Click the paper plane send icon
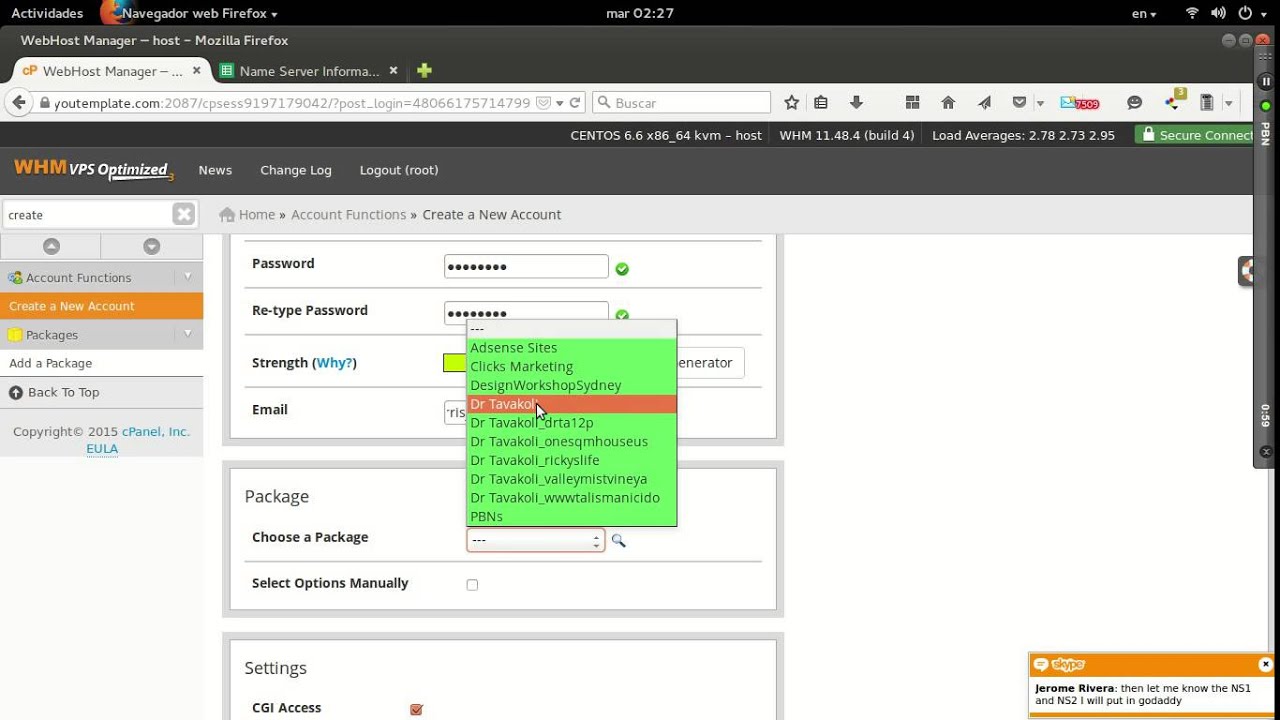1280x720 pixels. (x=984, y=102)
